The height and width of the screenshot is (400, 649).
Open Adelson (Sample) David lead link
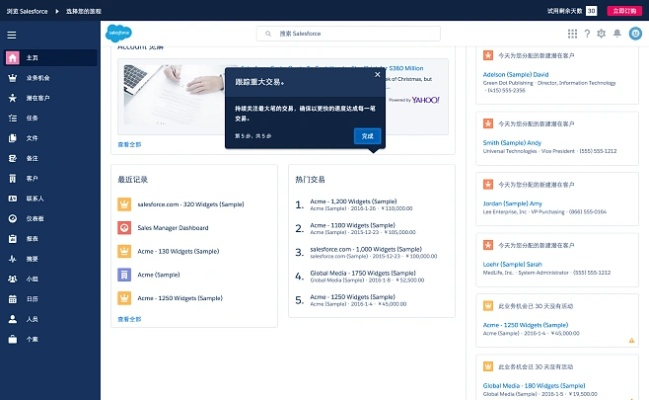516,75
